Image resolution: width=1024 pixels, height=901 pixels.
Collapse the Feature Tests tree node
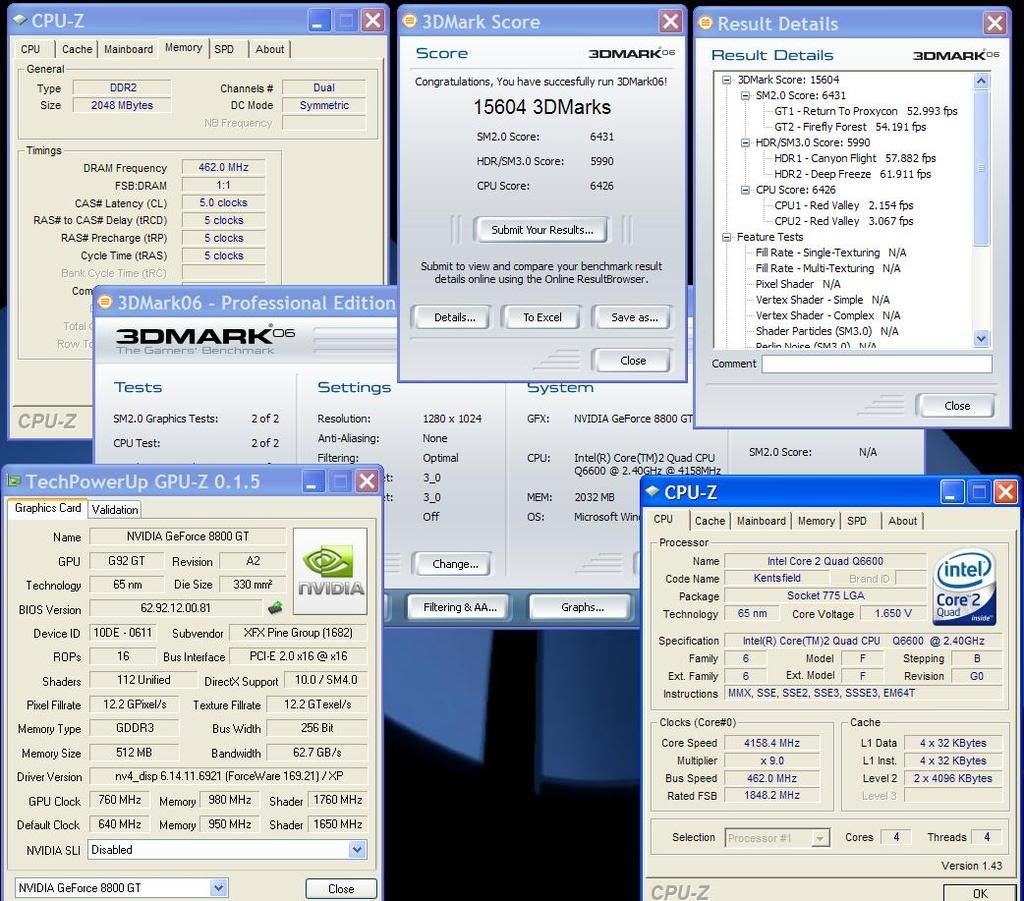tap(726, 237)
